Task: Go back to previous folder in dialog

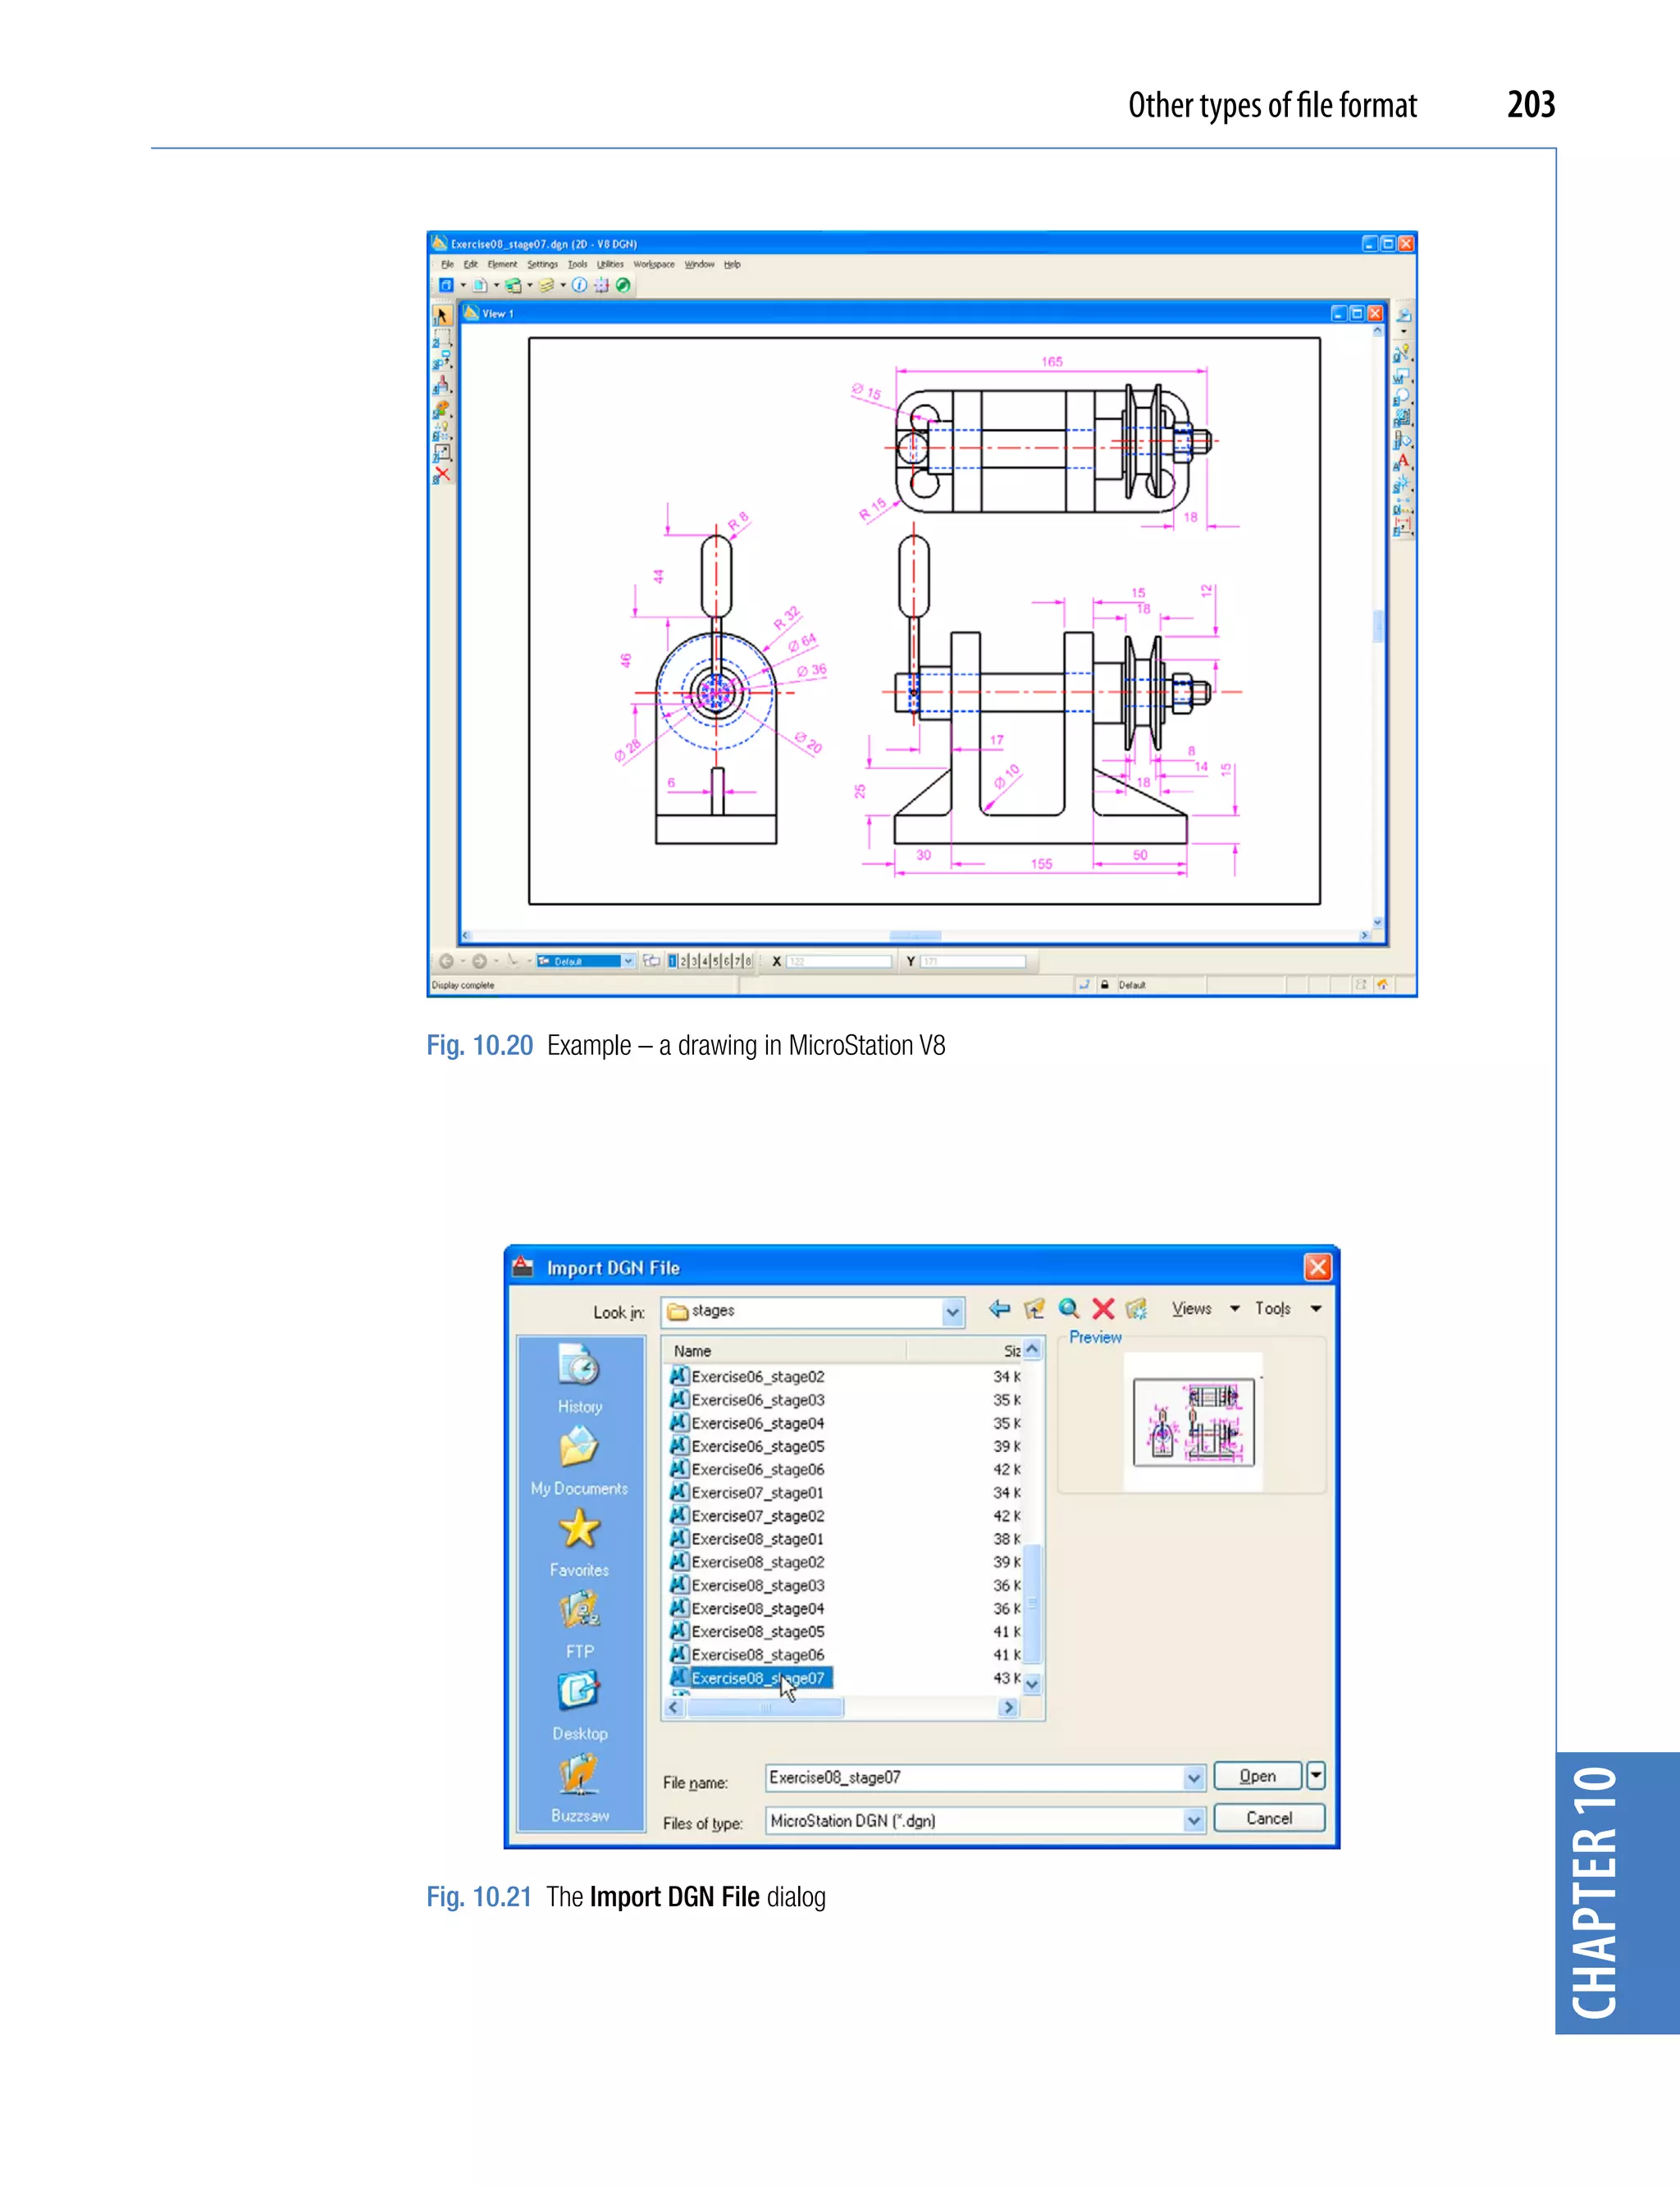Action: pyautogui.click(x=999, y=1308)
